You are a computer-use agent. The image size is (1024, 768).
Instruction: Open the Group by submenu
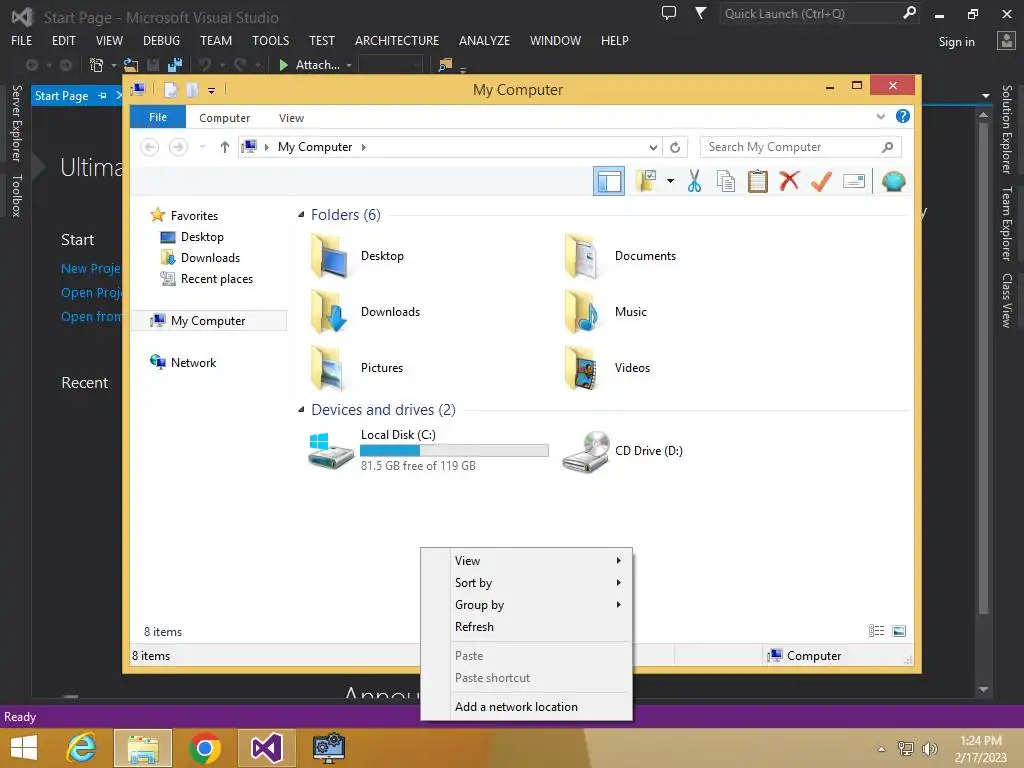click(x=526, y=605)
